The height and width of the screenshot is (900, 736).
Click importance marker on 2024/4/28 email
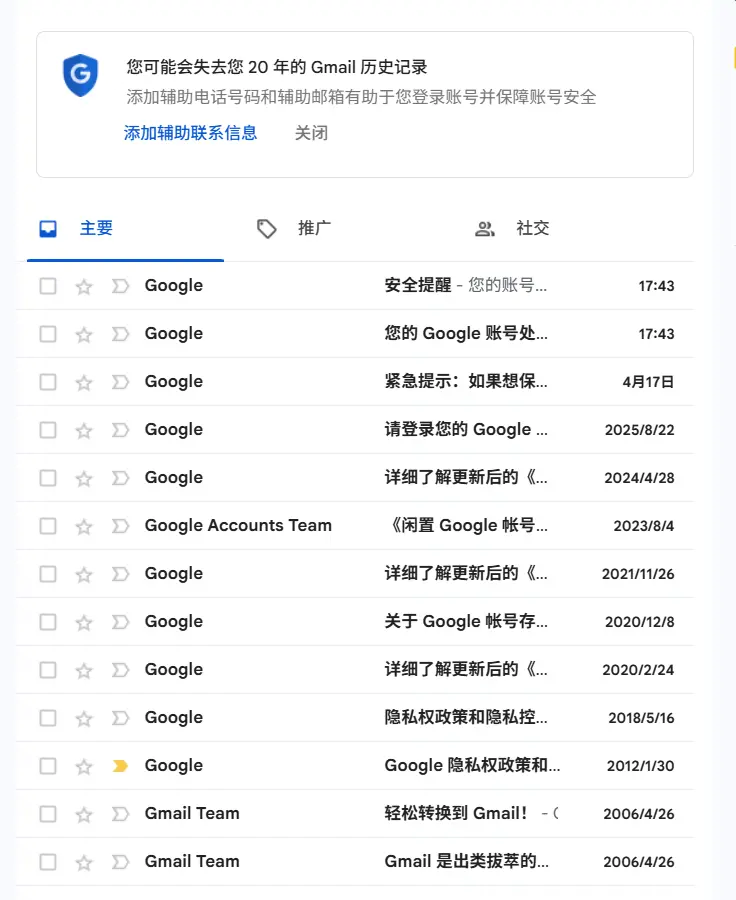tap(120, 478)
